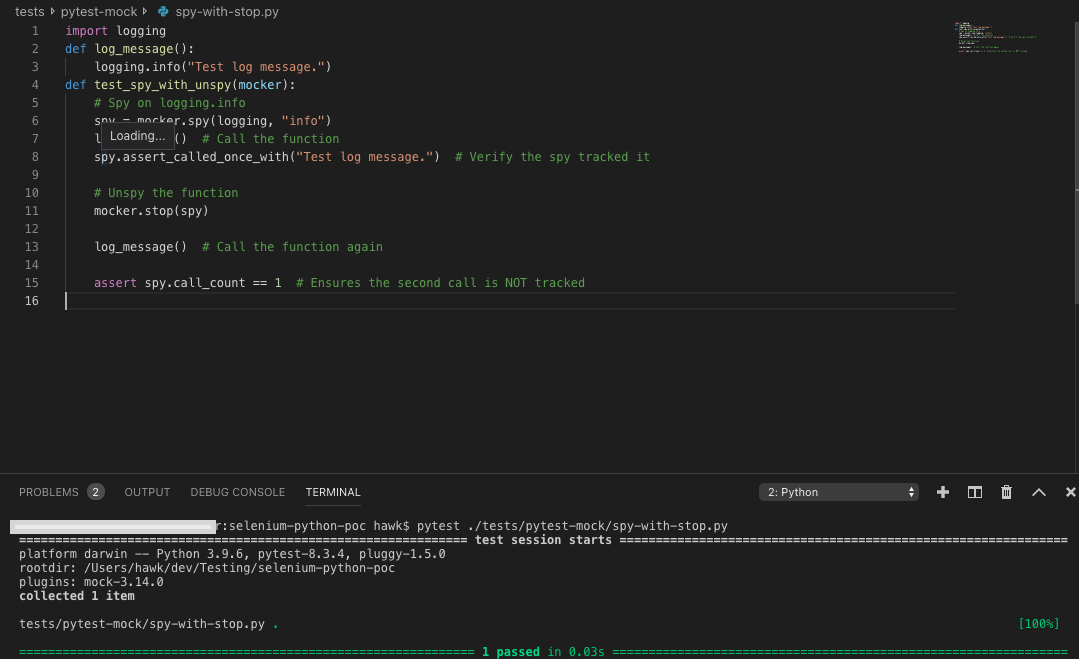
Task: Click the '"info"' string on line 6
Action: point(303,120)
